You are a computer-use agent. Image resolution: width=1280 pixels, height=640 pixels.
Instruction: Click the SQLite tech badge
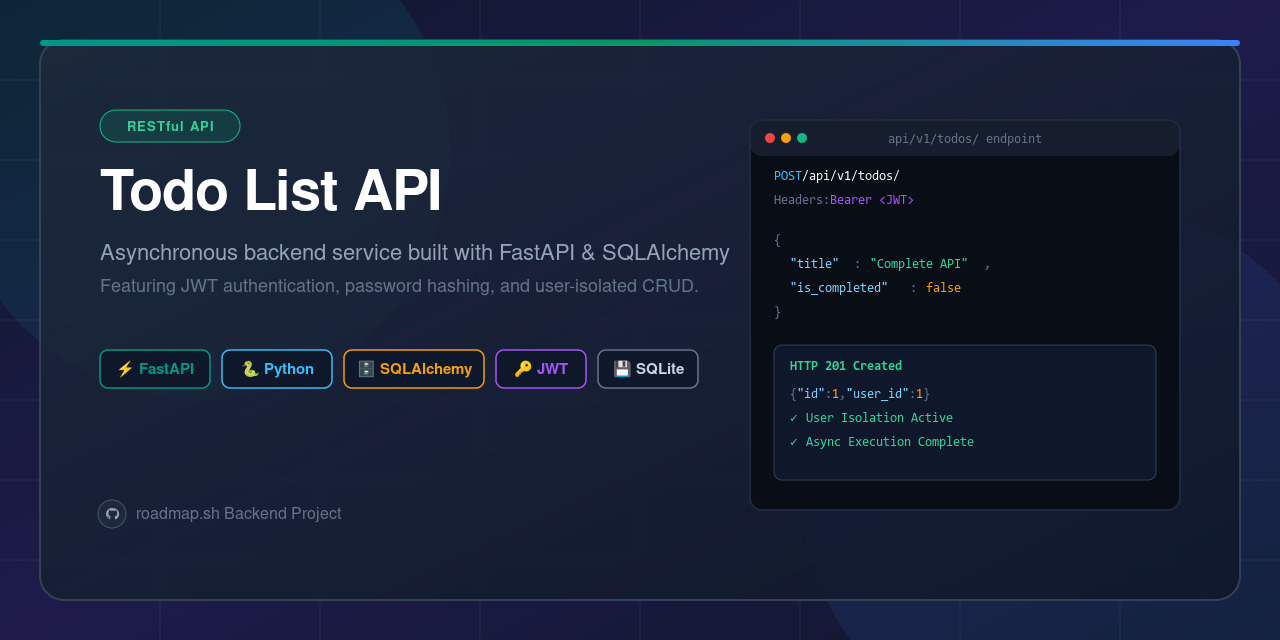point(648,369)
